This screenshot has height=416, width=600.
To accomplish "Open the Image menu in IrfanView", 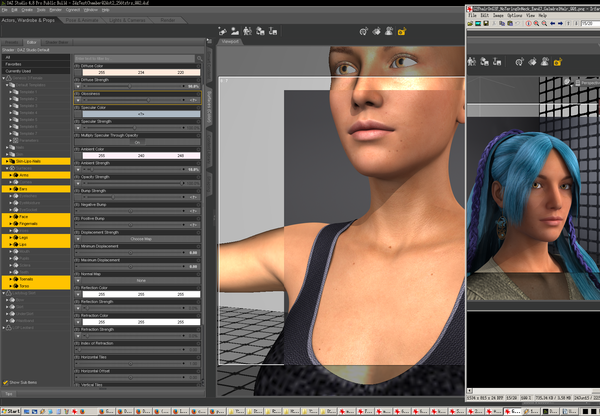I will tap(498, 15).
